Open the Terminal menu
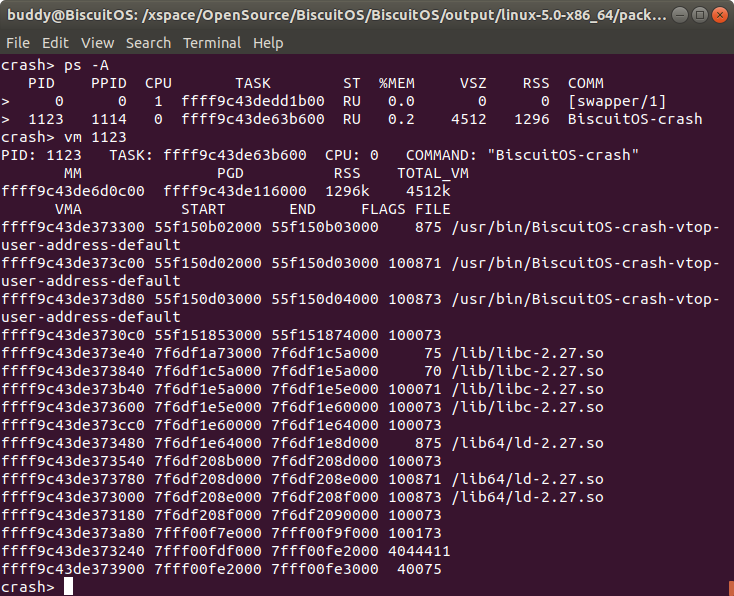Viewport: 734px width, 596px height. point(212,43)
